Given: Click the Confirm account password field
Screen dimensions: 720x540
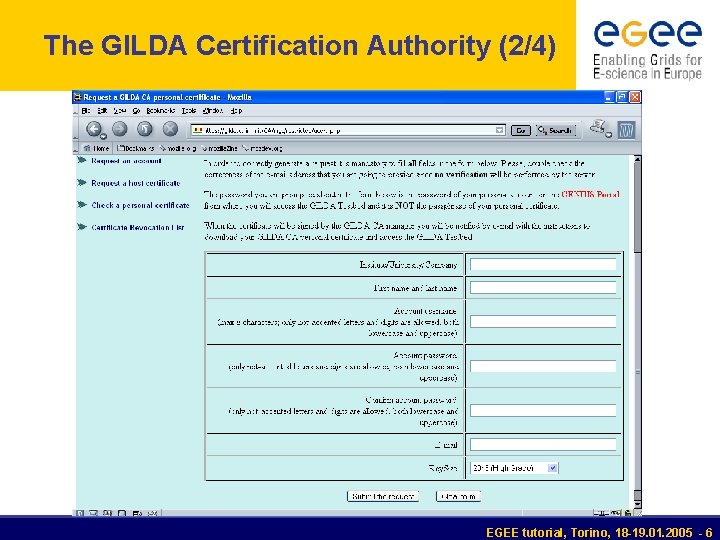Looking at the screenshot, I should tap(543, 411).
